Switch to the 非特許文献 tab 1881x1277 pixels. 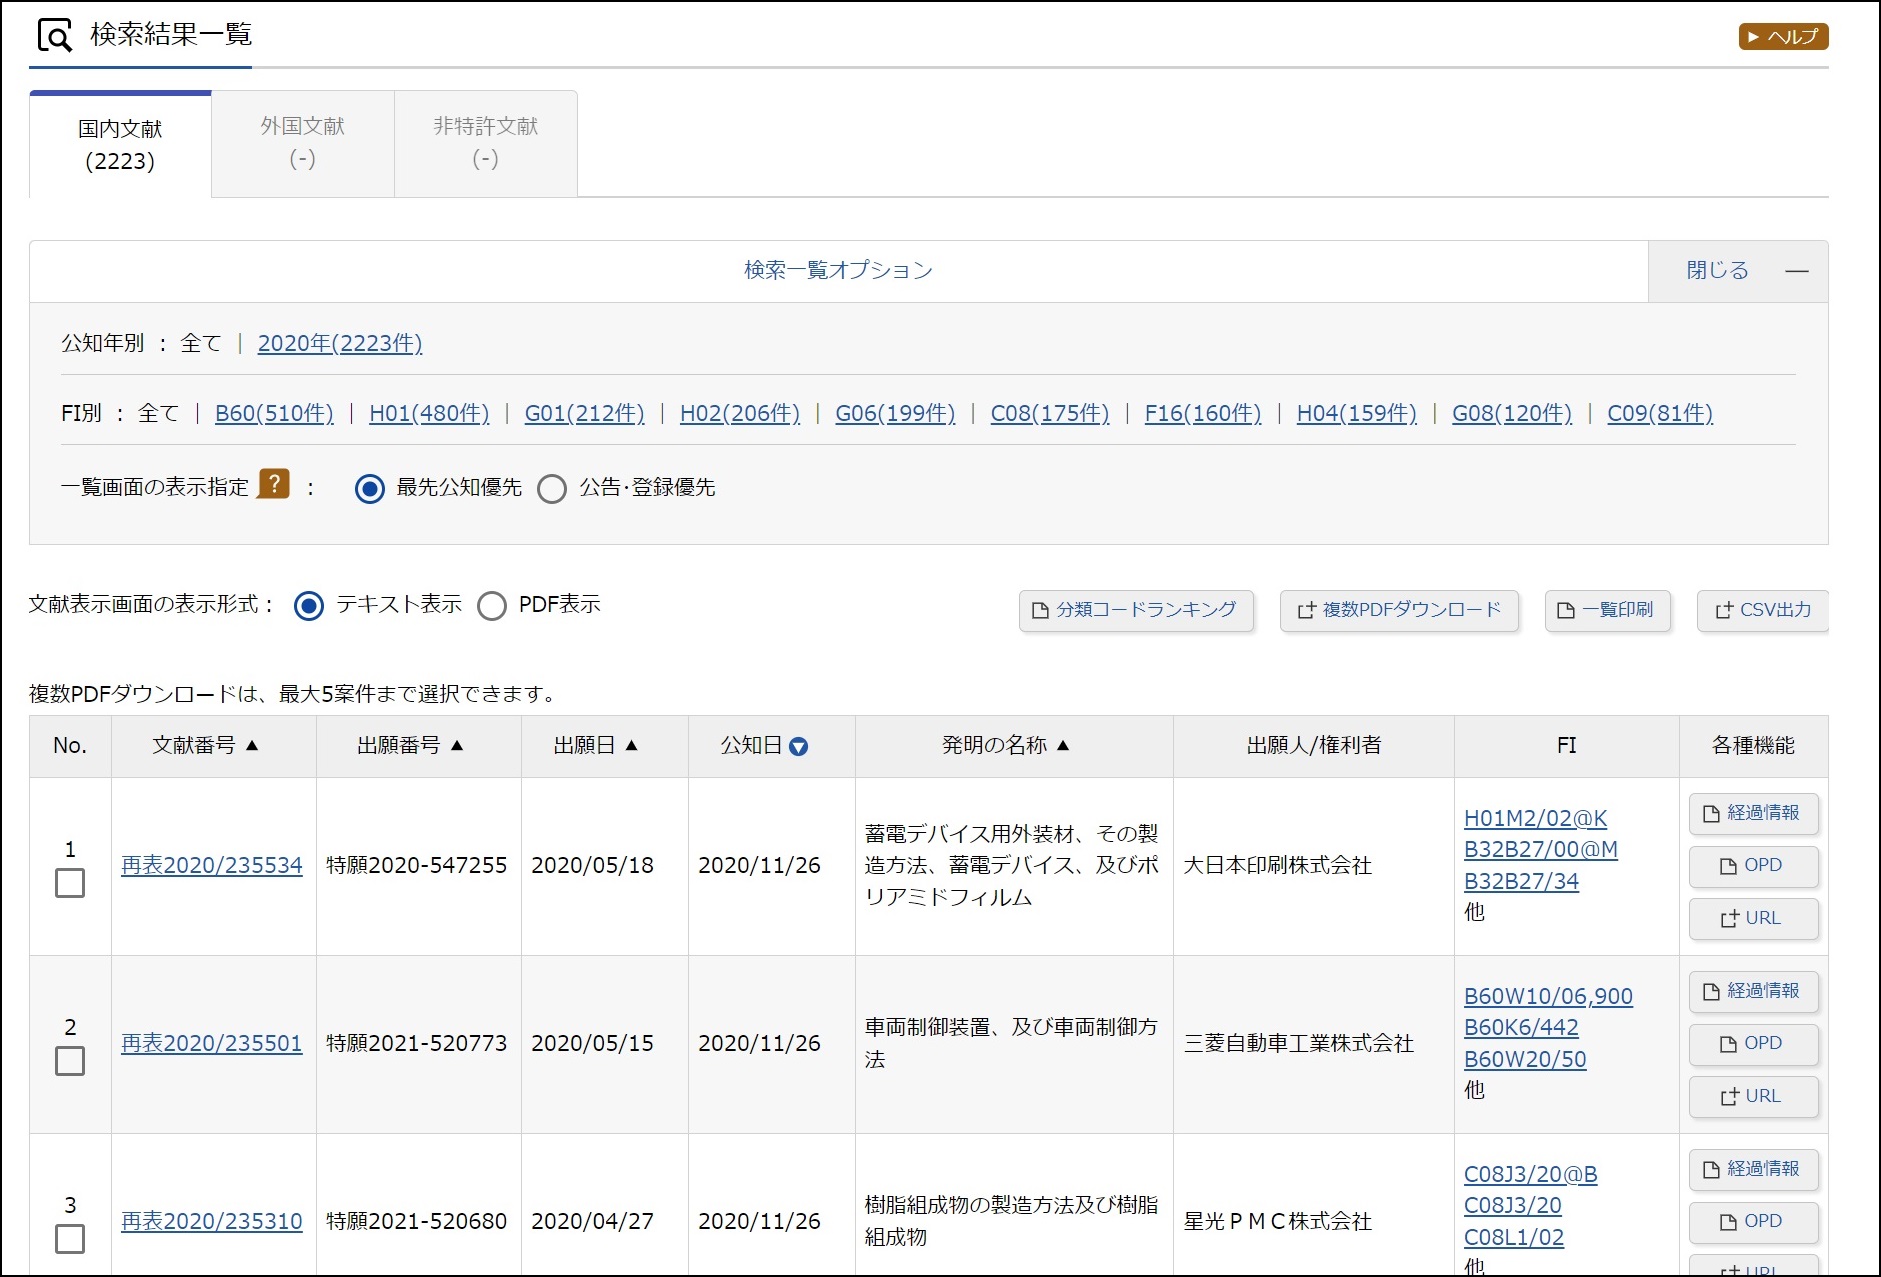click(485, 143)
